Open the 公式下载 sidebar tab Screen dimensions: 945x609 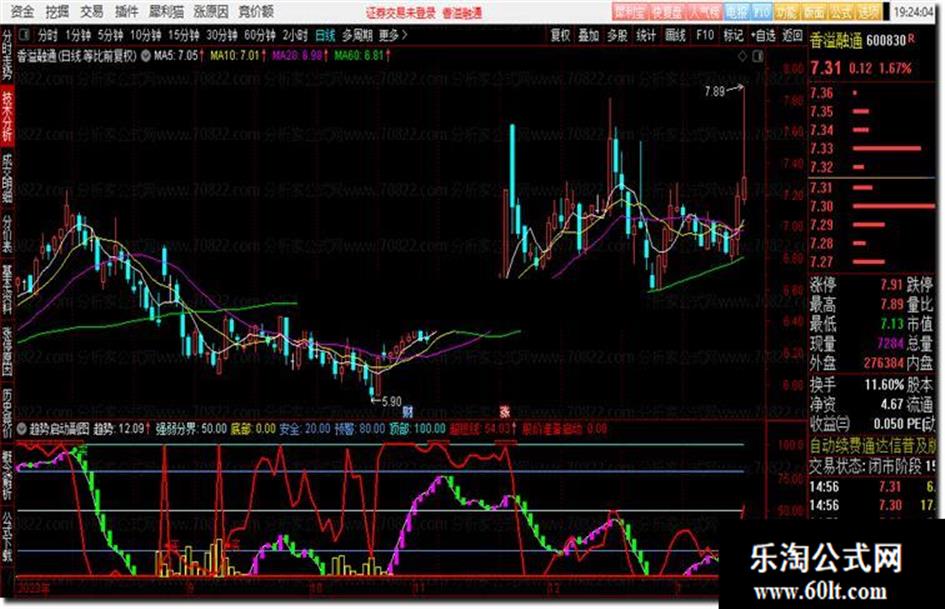7,538
